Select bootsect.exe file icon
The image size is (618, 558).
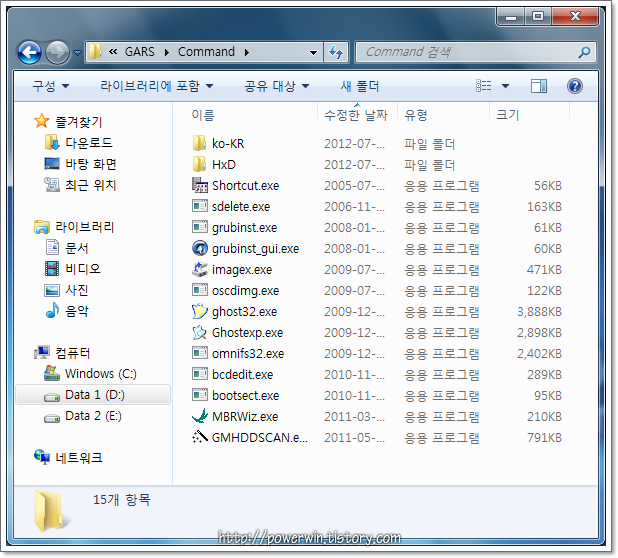click(199, 394)
